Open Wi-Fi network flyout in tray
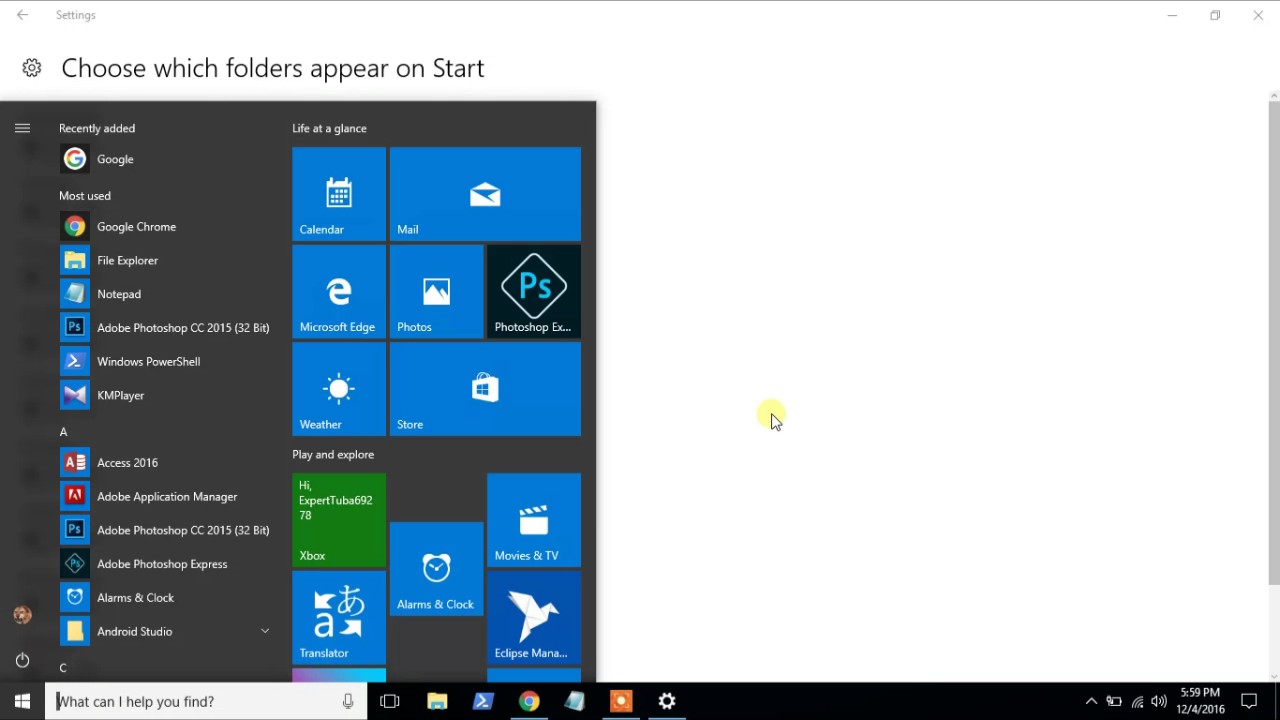The width and height of the screenshot is (1280, 720). point(1137,701)
